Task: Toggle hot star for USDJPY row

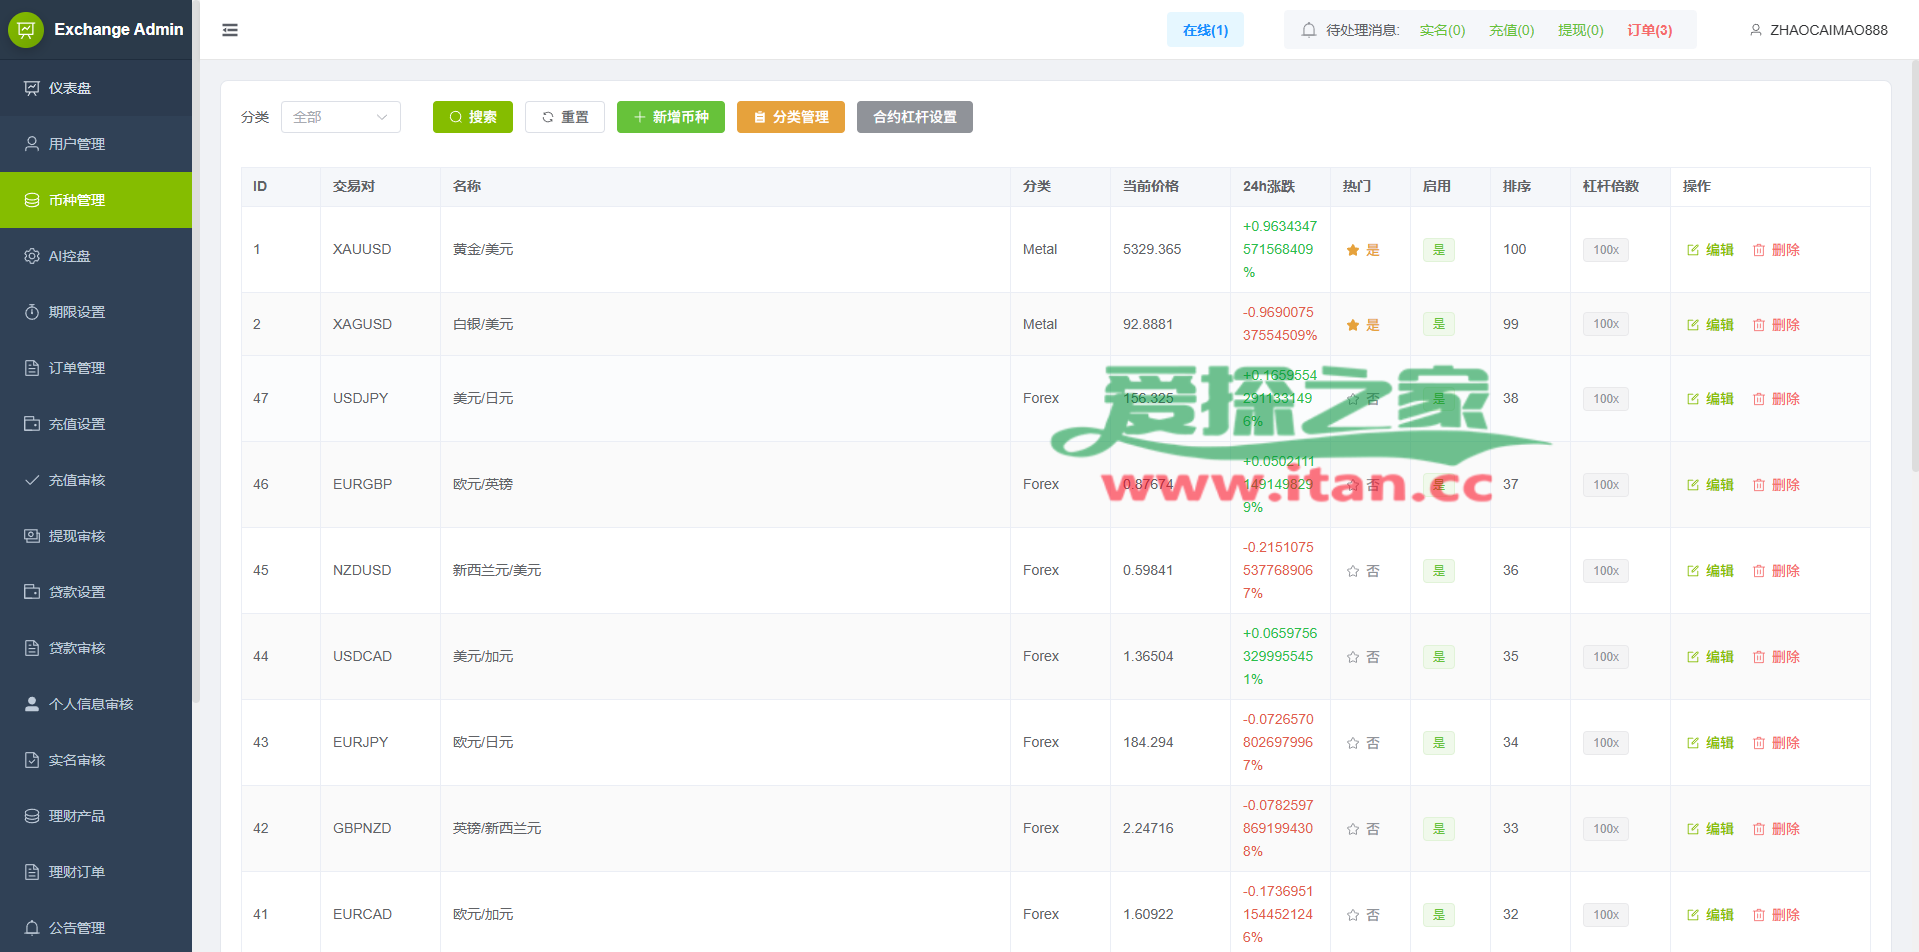Action: point(1353,399)
